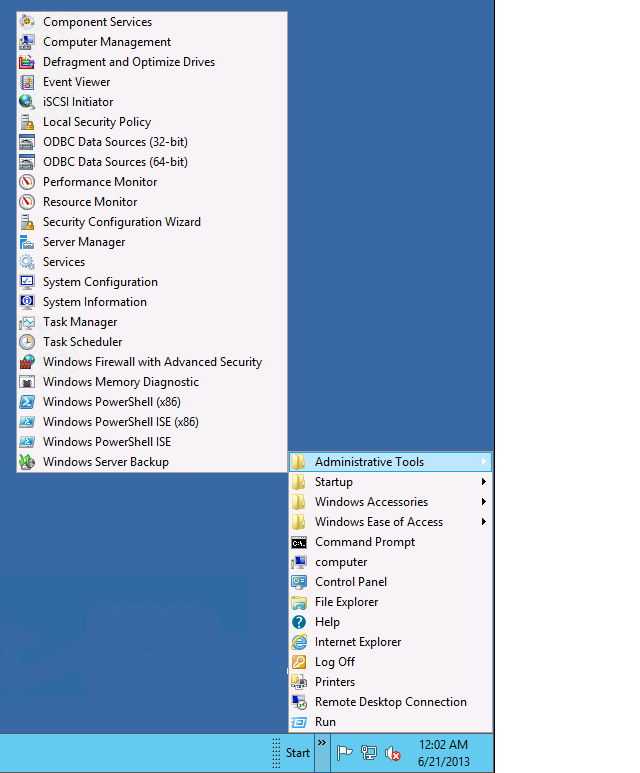This screenshot has height=773, width=640.
Task: Expand the Startup submenu arrow
Action: tap(484, 482)
